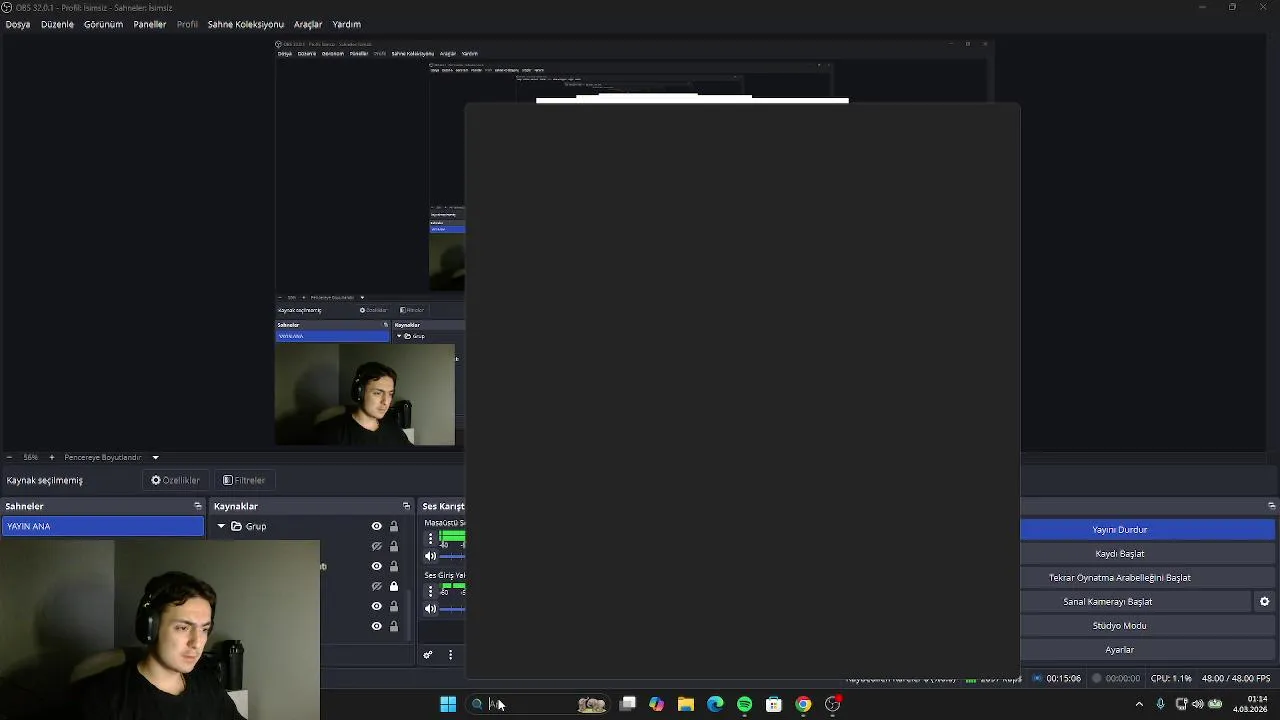Open the Sahne Koleksiyonu menu
This screenshot has width=1280, height=720.
[246, 24]
